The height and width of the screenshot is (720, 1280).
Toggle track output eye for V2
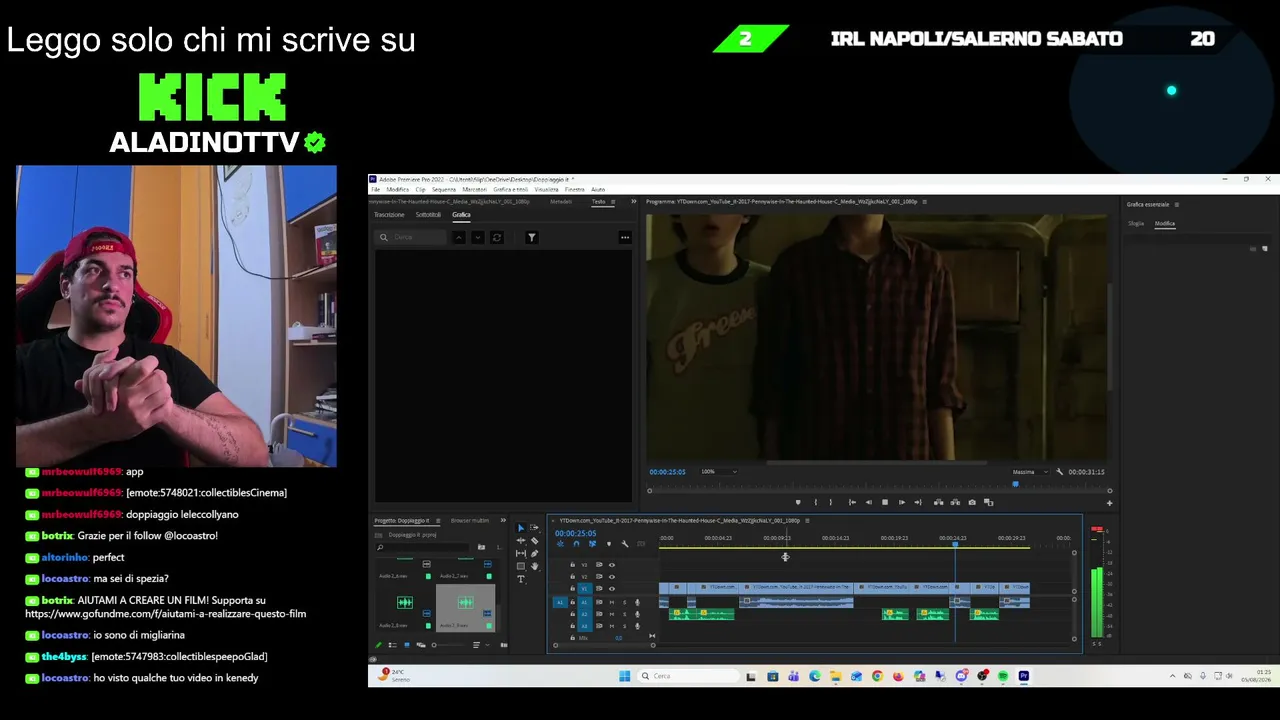(612, 577)
